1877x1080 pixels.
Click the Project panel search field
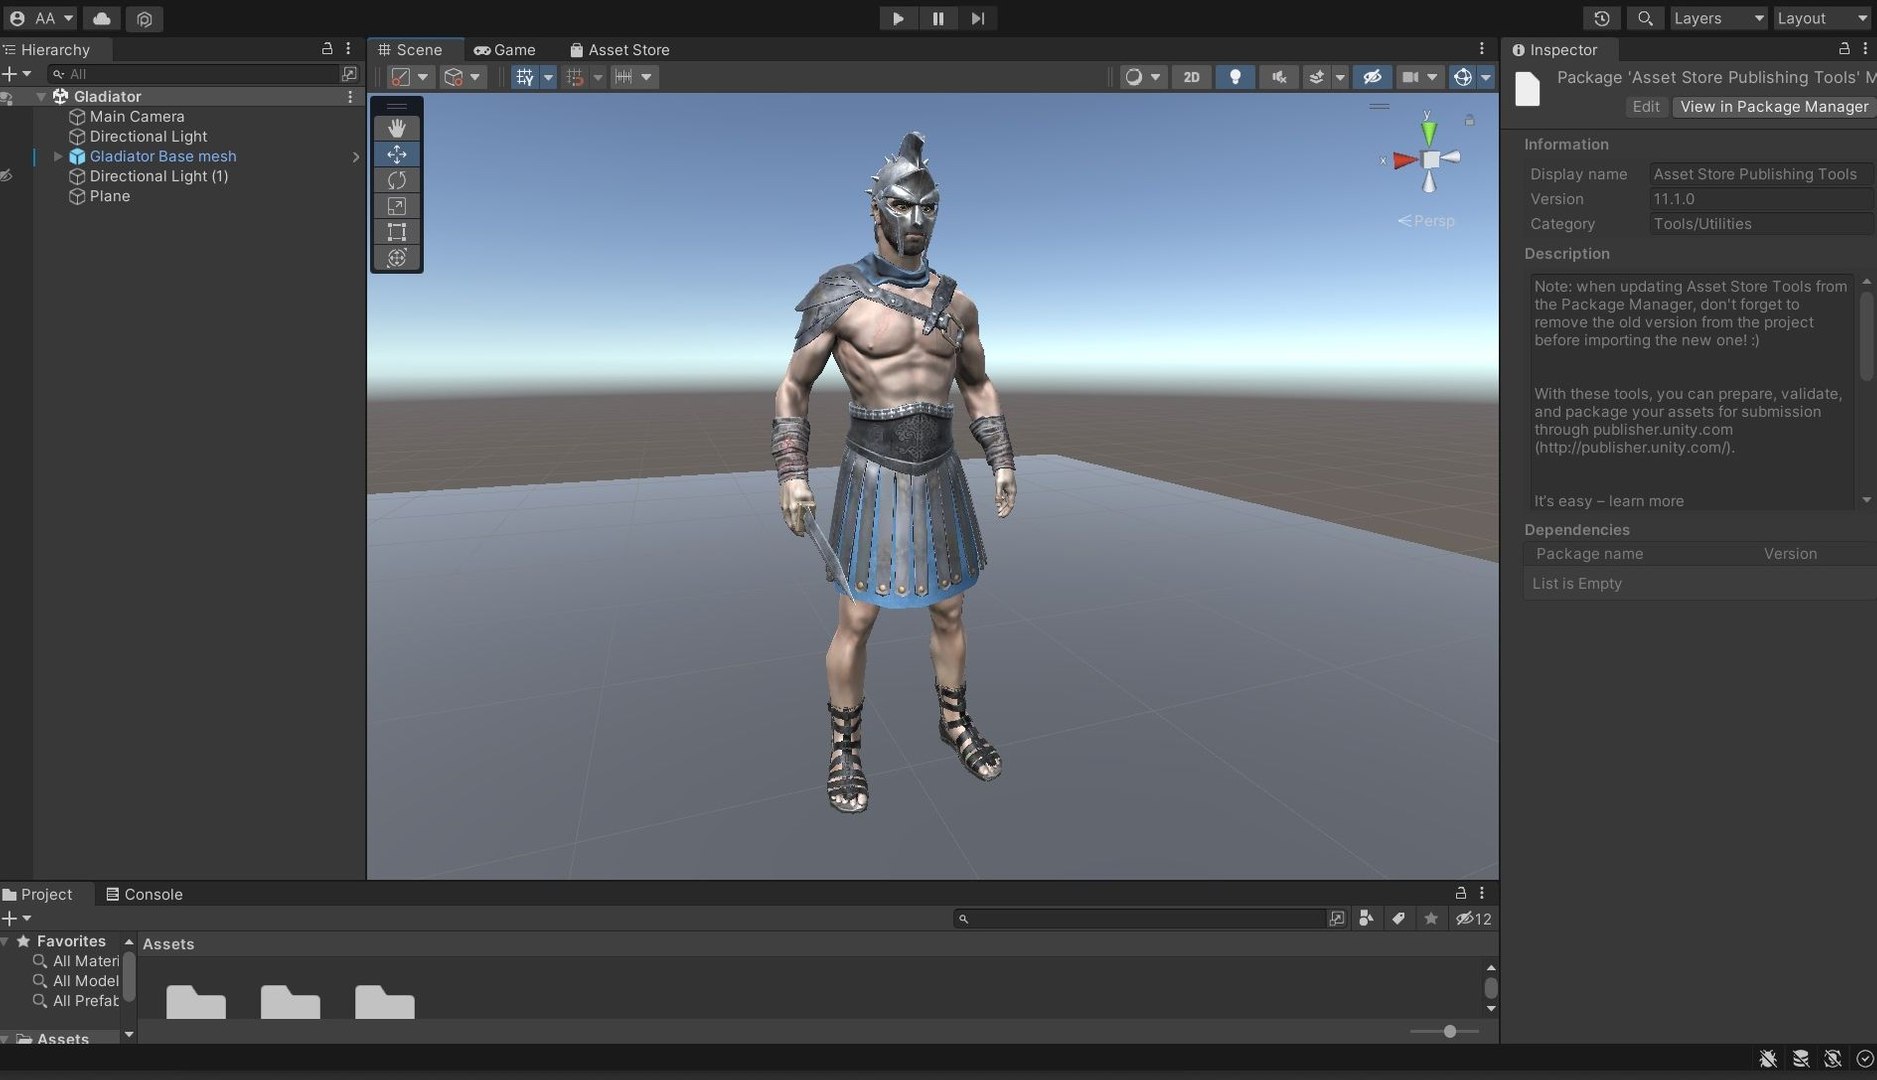(x=1140, y=918)
